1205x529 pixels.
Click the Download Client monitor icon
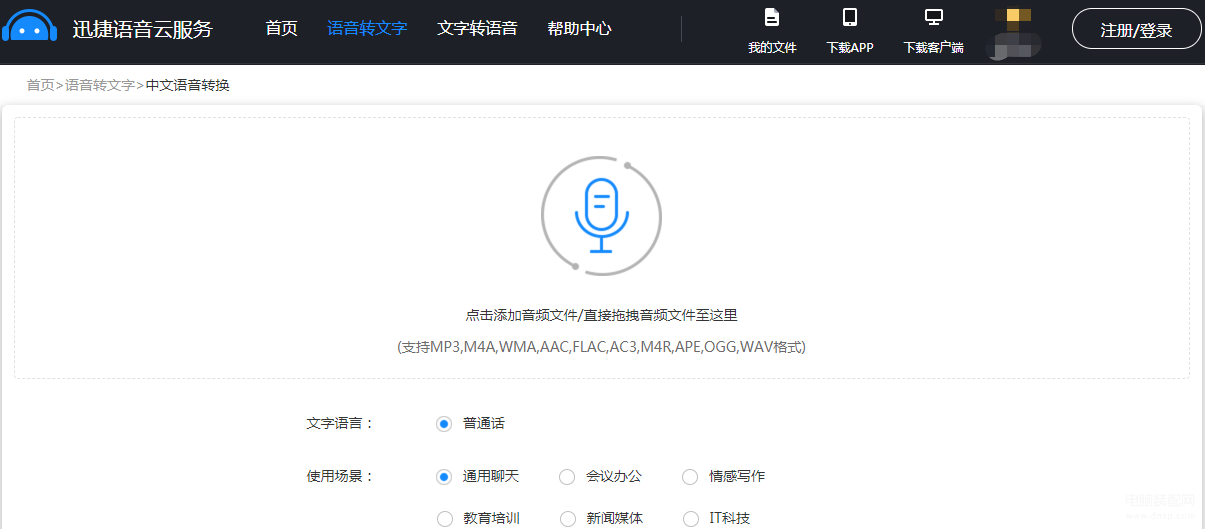[x=933, y=18]
